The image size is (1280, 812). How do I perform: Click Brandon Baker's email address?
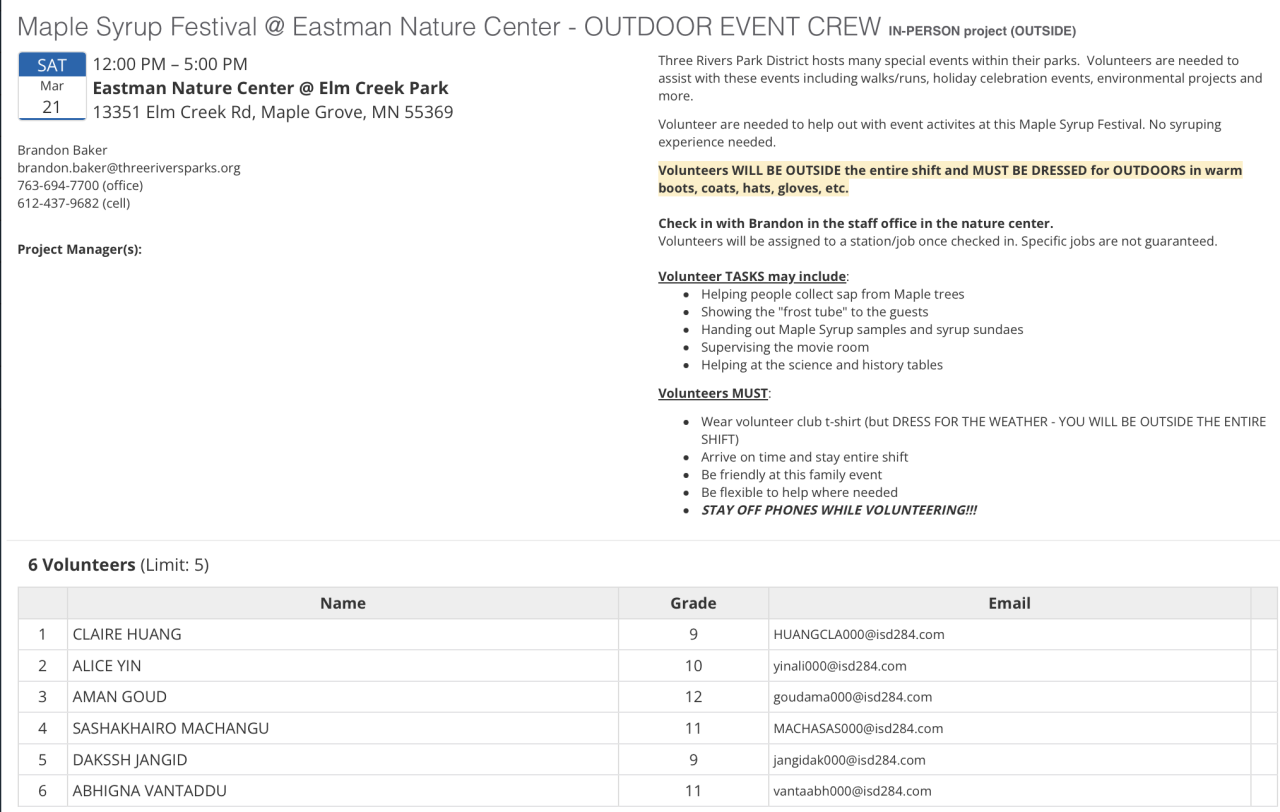[129, 168]
